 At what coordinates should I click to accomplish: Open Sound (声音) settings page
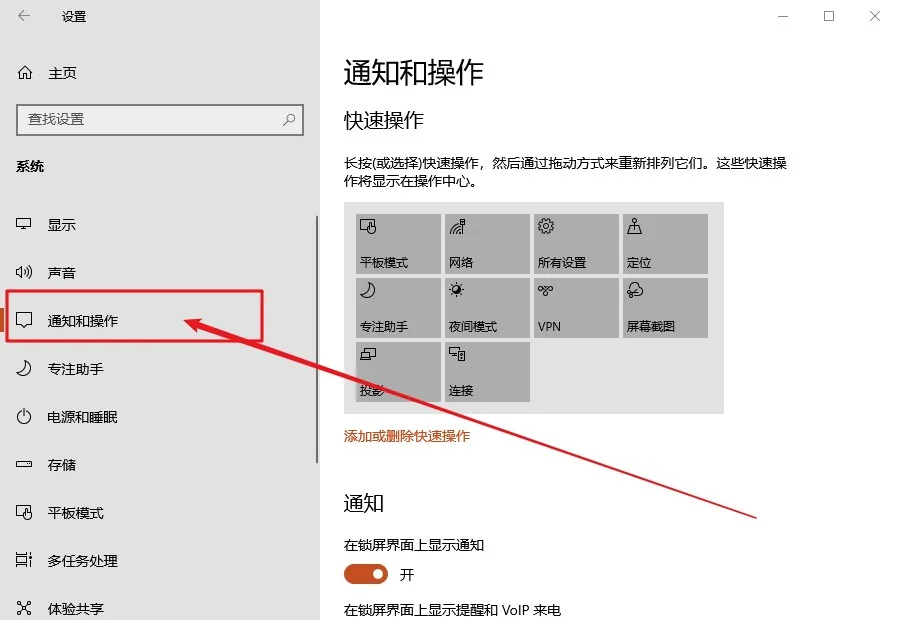(x=61, y=273)
